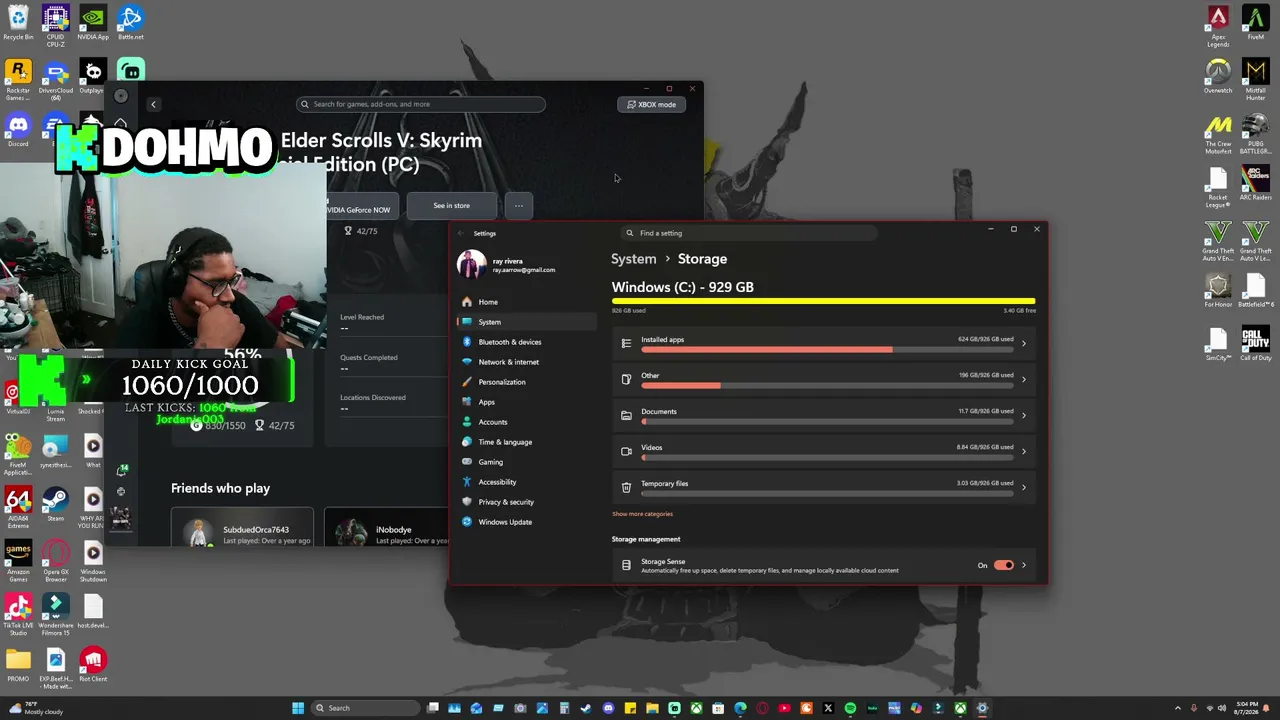Select the NVIDIA App desktop icon

(x=93, y=24)
